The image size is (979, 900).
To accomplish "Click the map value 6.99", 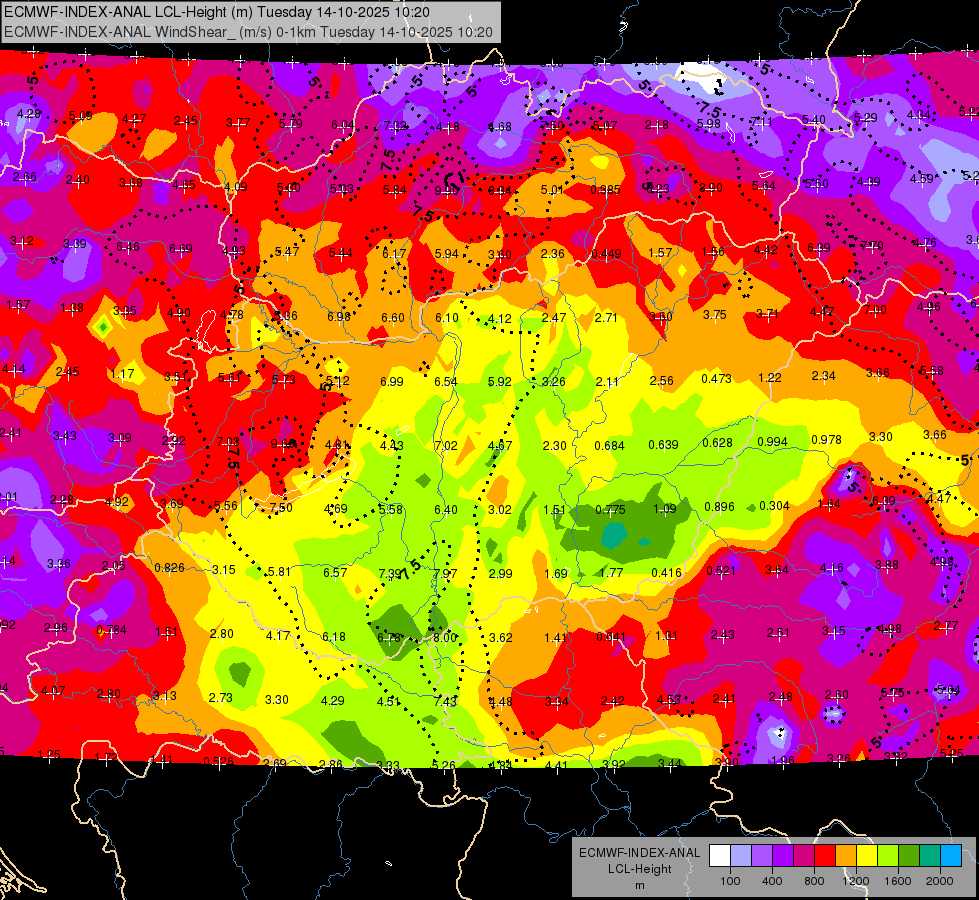I will tap(392, 382).
